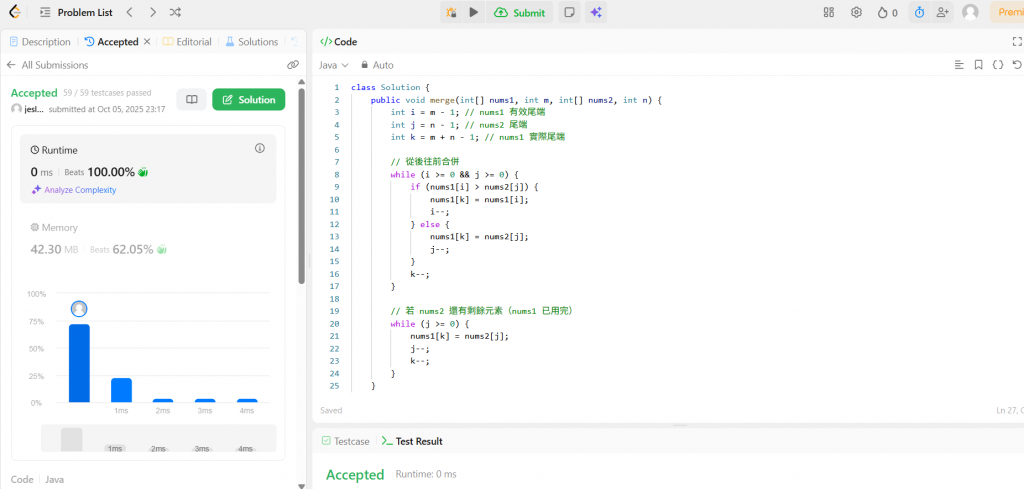Click user avatar marker on chart

click(79, 309)
